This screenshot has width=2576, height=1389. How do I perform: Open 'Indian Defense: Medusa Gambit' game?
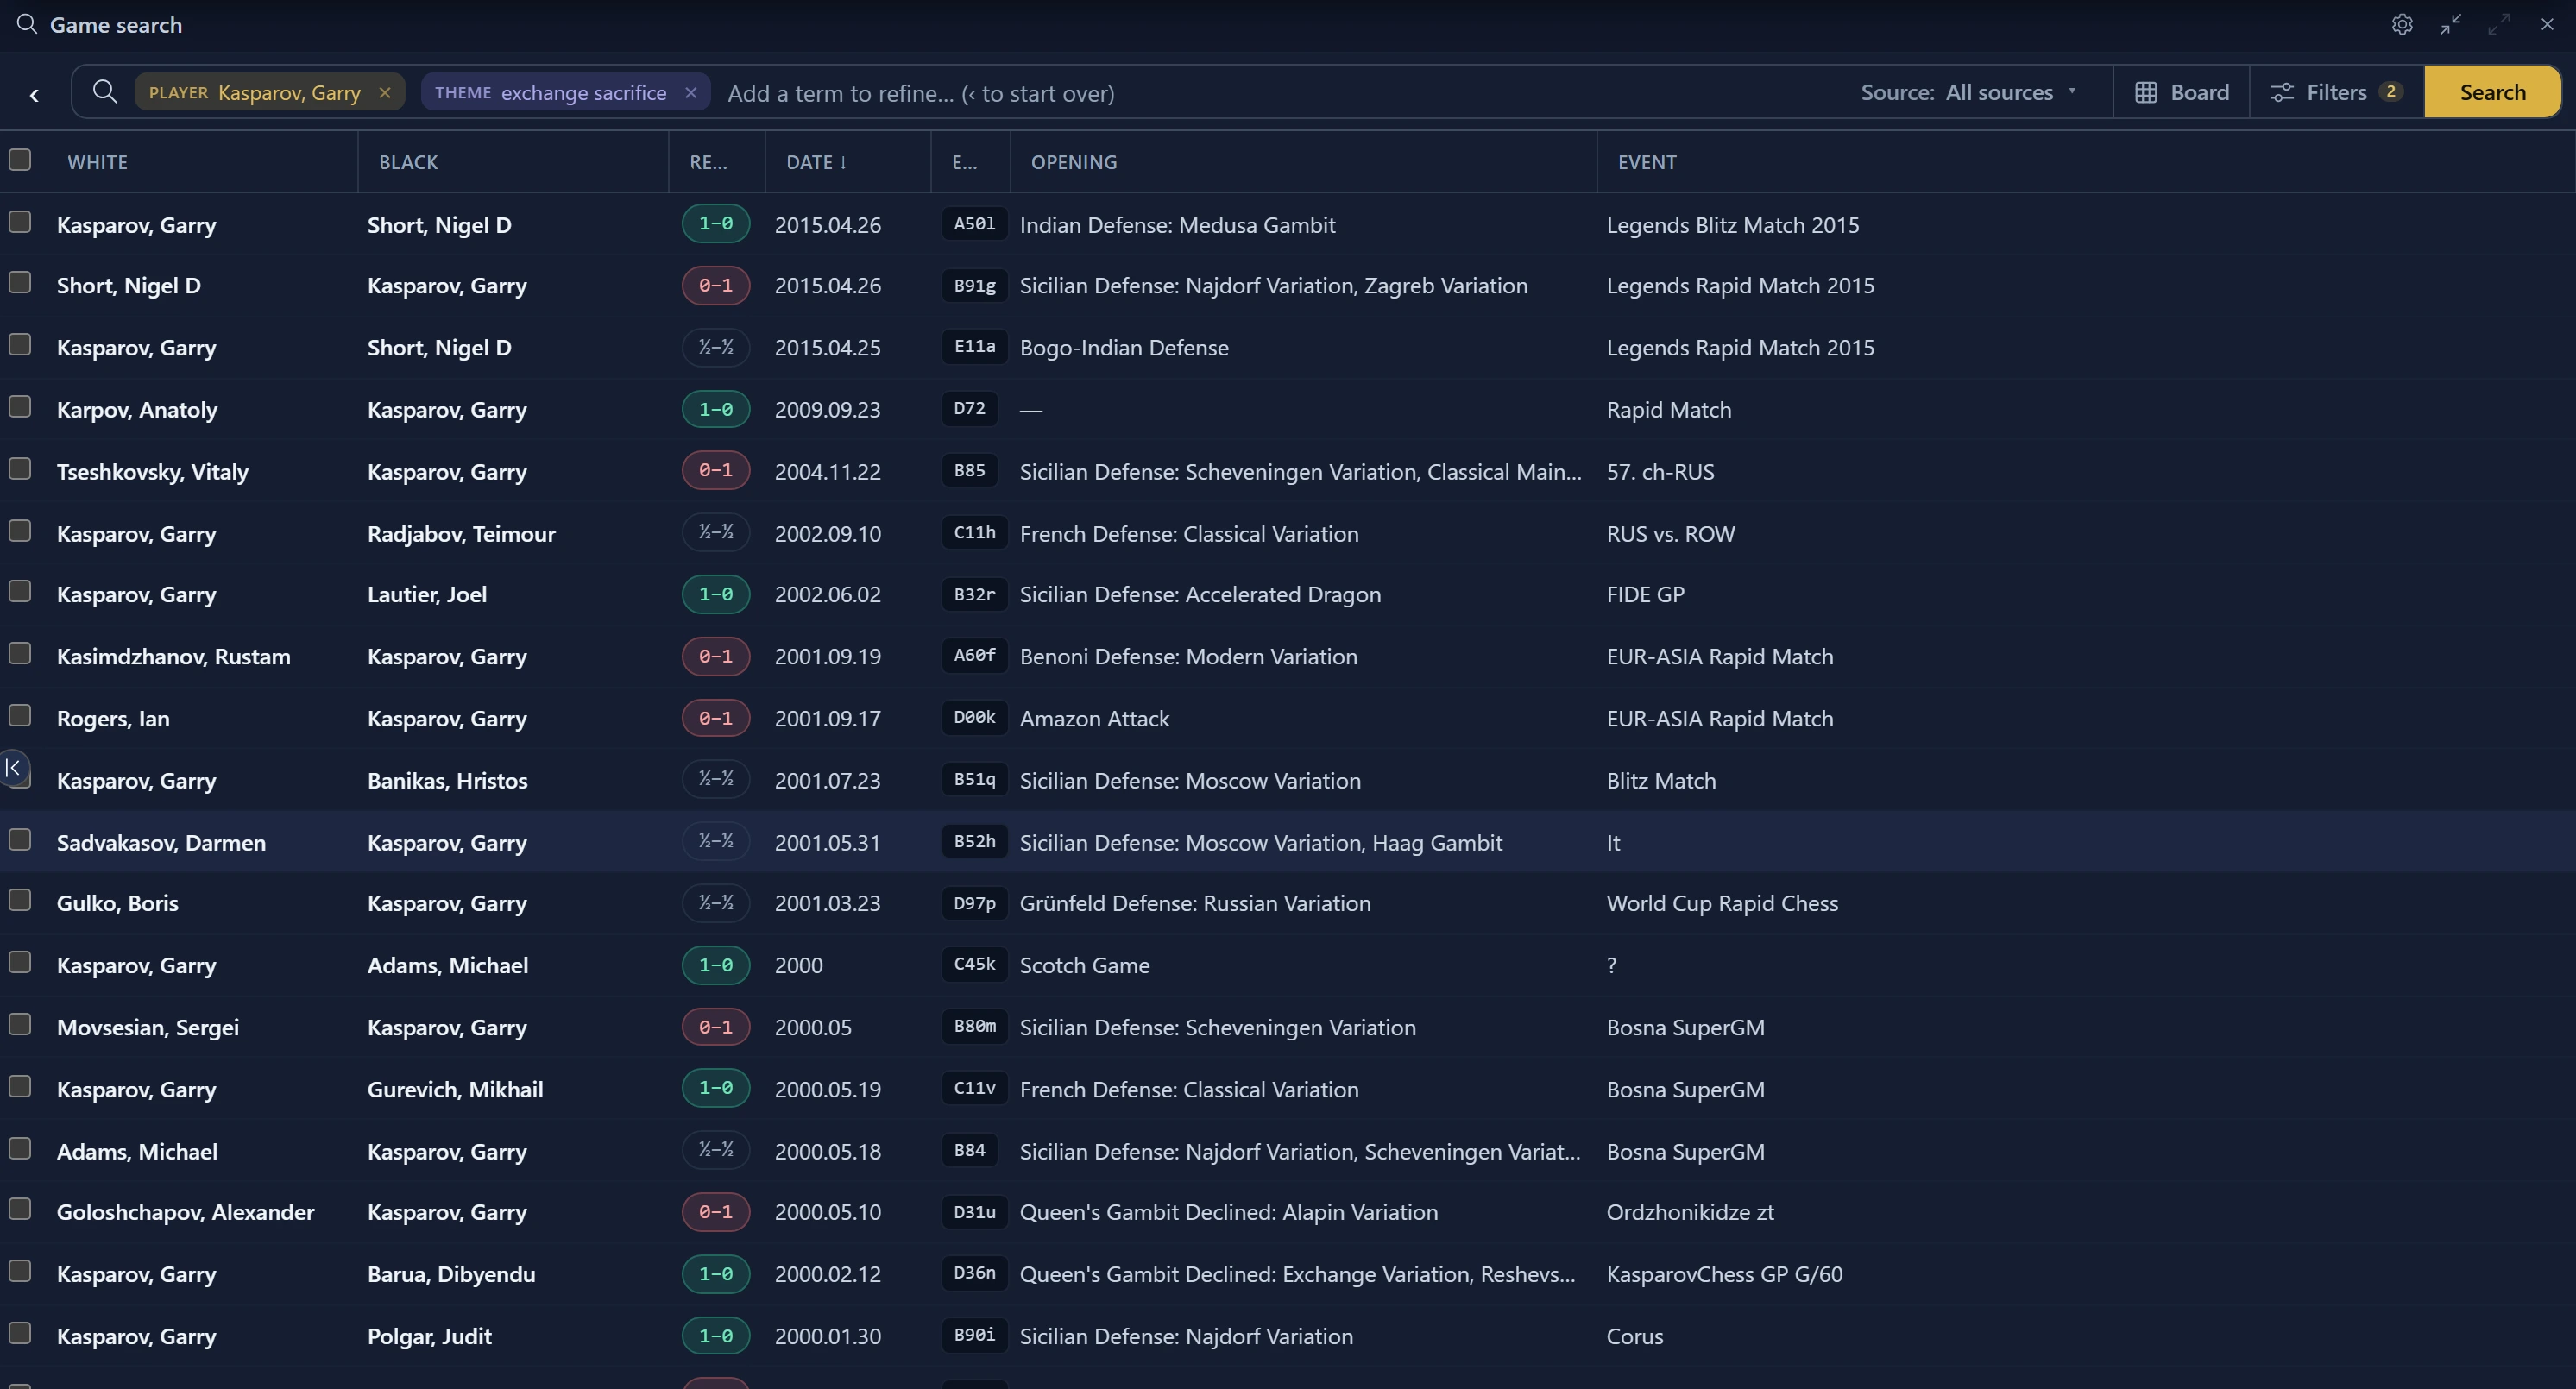(x=1177, y=225)
